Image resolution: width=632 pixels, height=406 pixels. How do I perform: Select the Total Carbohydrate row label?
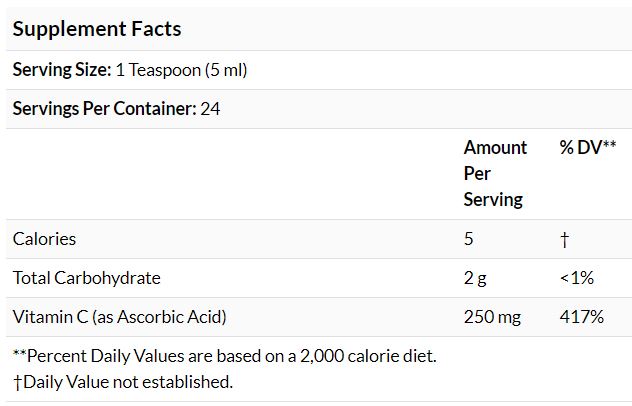(x=86, y=277)
